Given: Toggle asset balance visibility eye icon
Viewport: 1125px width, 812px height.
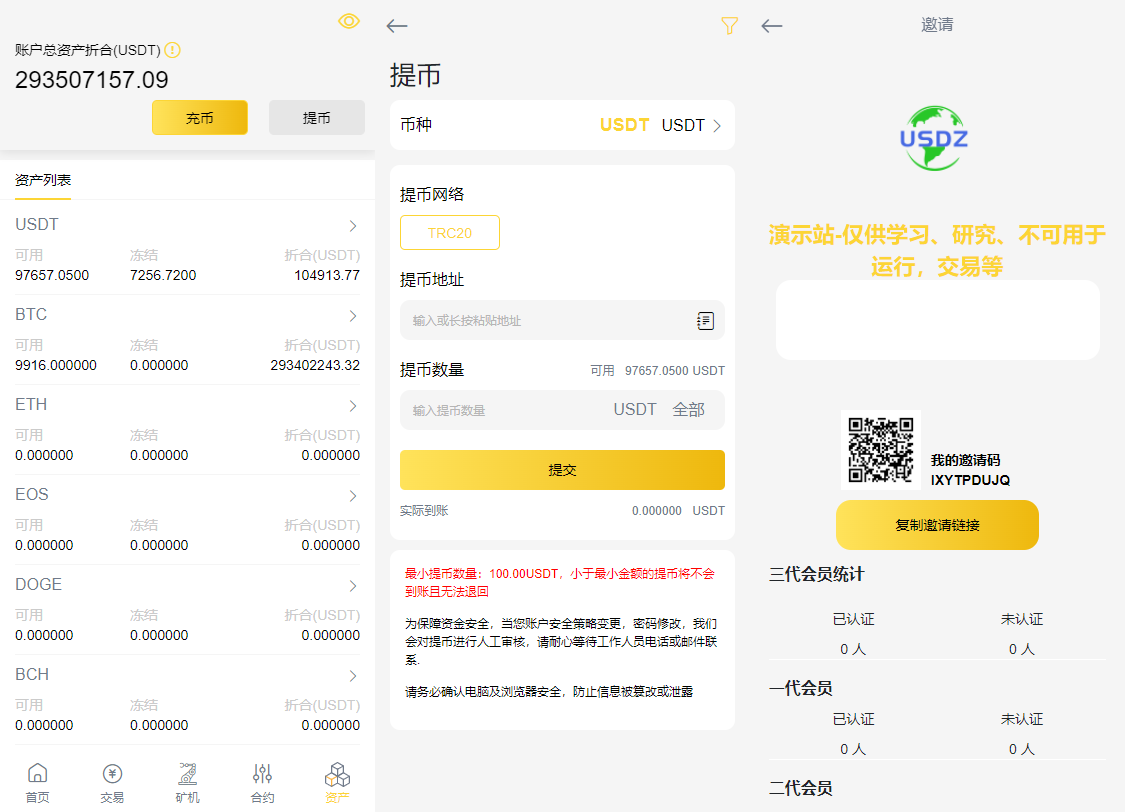Looking at the screenshot, I should [348, 21].
